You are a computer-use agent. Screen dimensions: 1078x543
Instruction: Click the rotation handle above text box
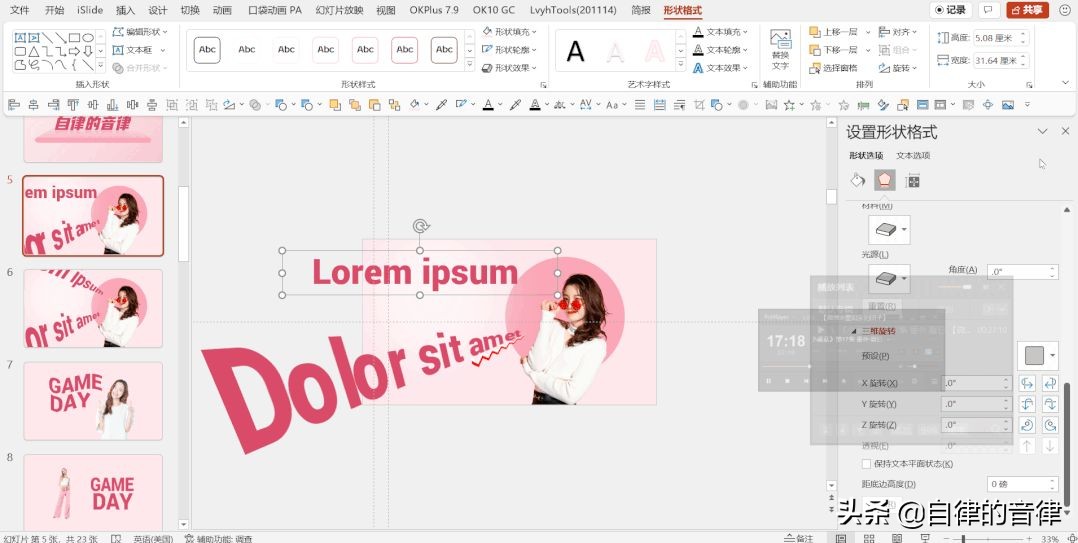(x=421, y=226)
